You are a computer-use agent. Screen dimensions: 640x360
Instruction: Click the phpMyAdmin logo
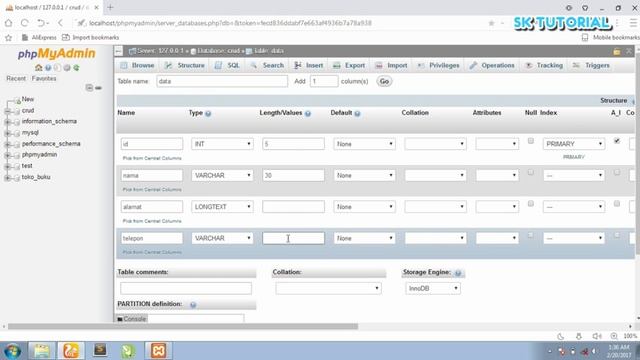click(56, 54)
